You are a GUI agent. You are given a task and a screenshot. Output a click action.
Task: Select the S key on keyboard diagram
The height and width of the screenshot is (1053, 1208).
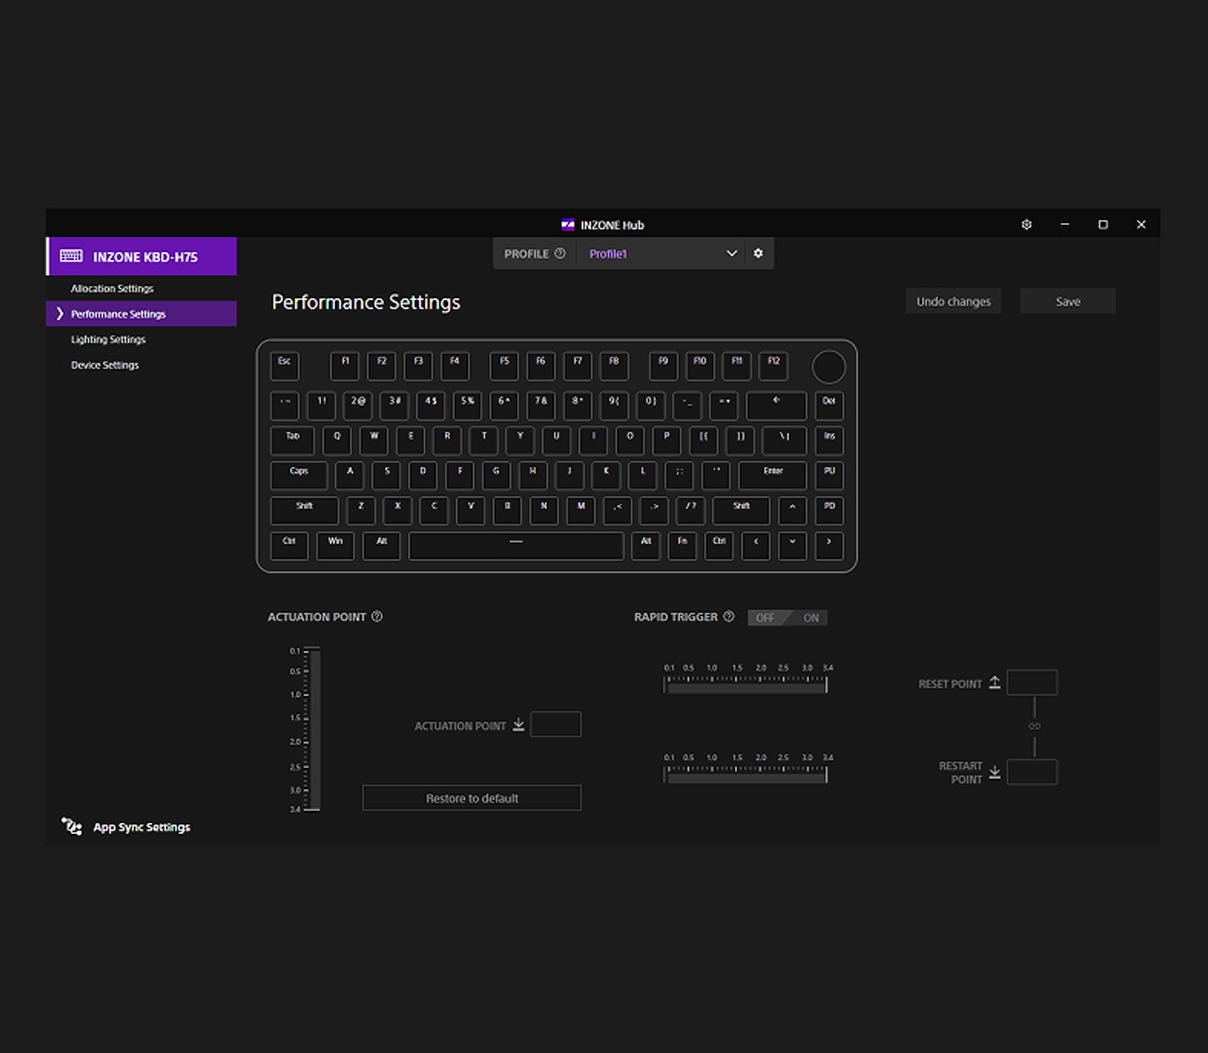point(387,476)
